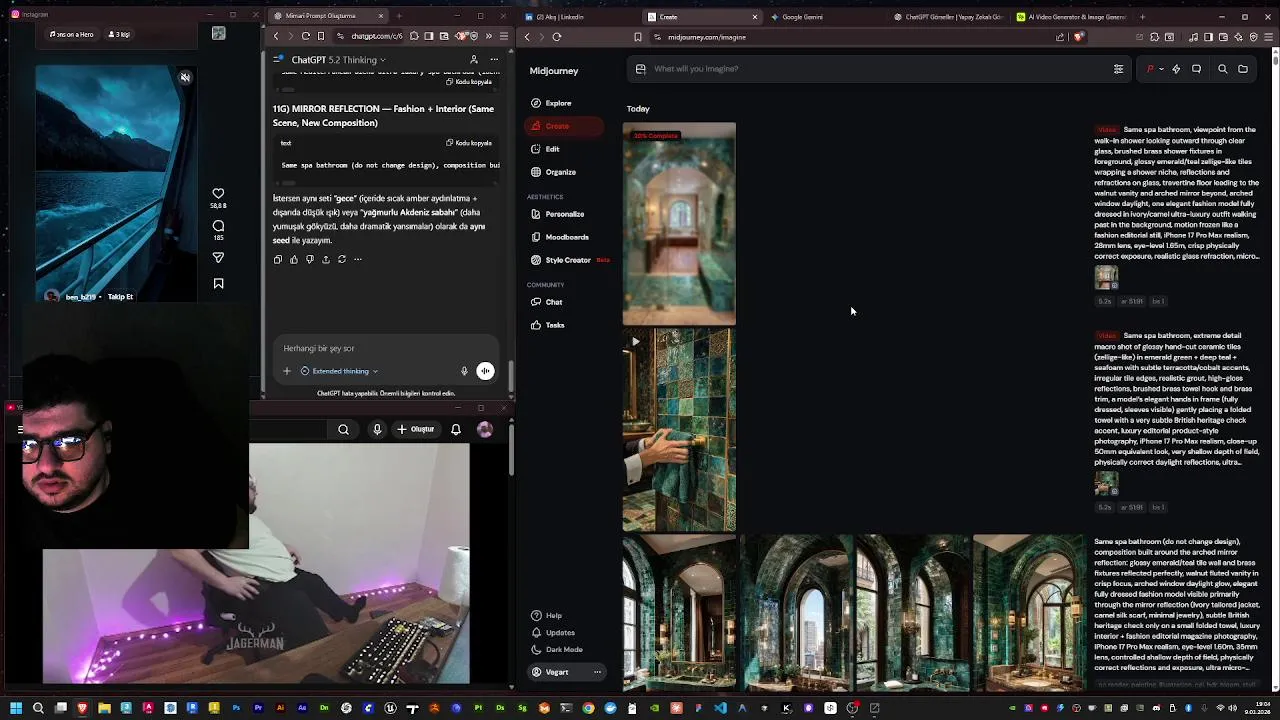Like the ChatGPT response with thumbs up
Viewport: 1280px width, 720px height.
pos(294,259)
